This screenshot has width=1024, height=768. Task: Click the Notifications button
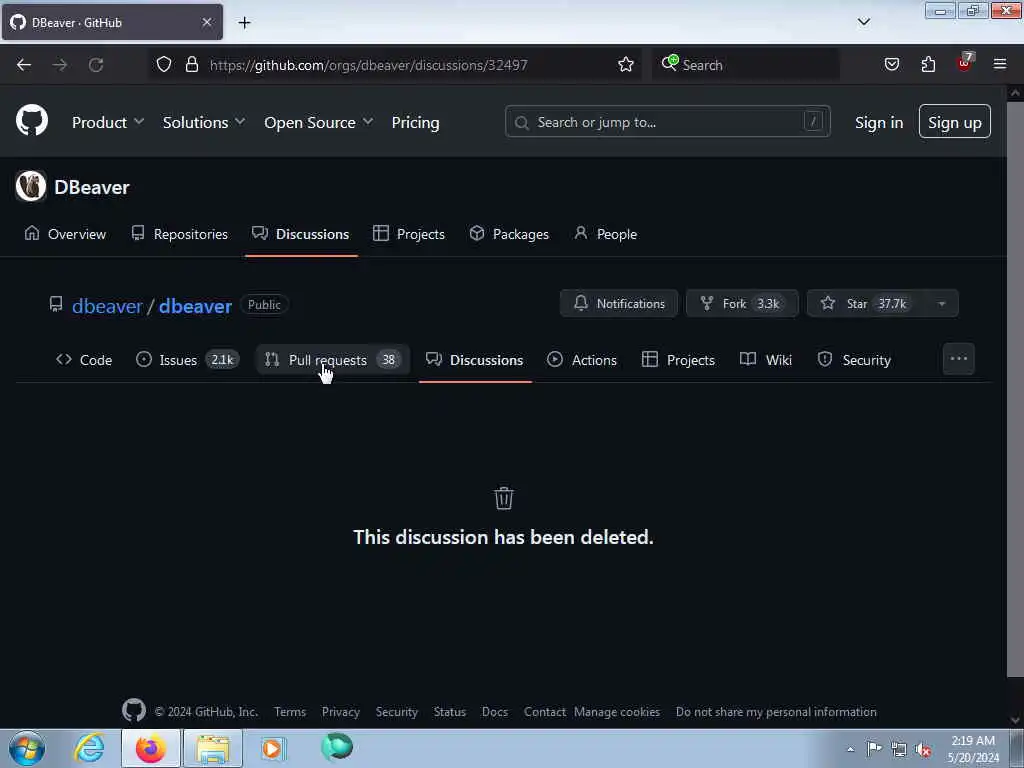[619, 303]
